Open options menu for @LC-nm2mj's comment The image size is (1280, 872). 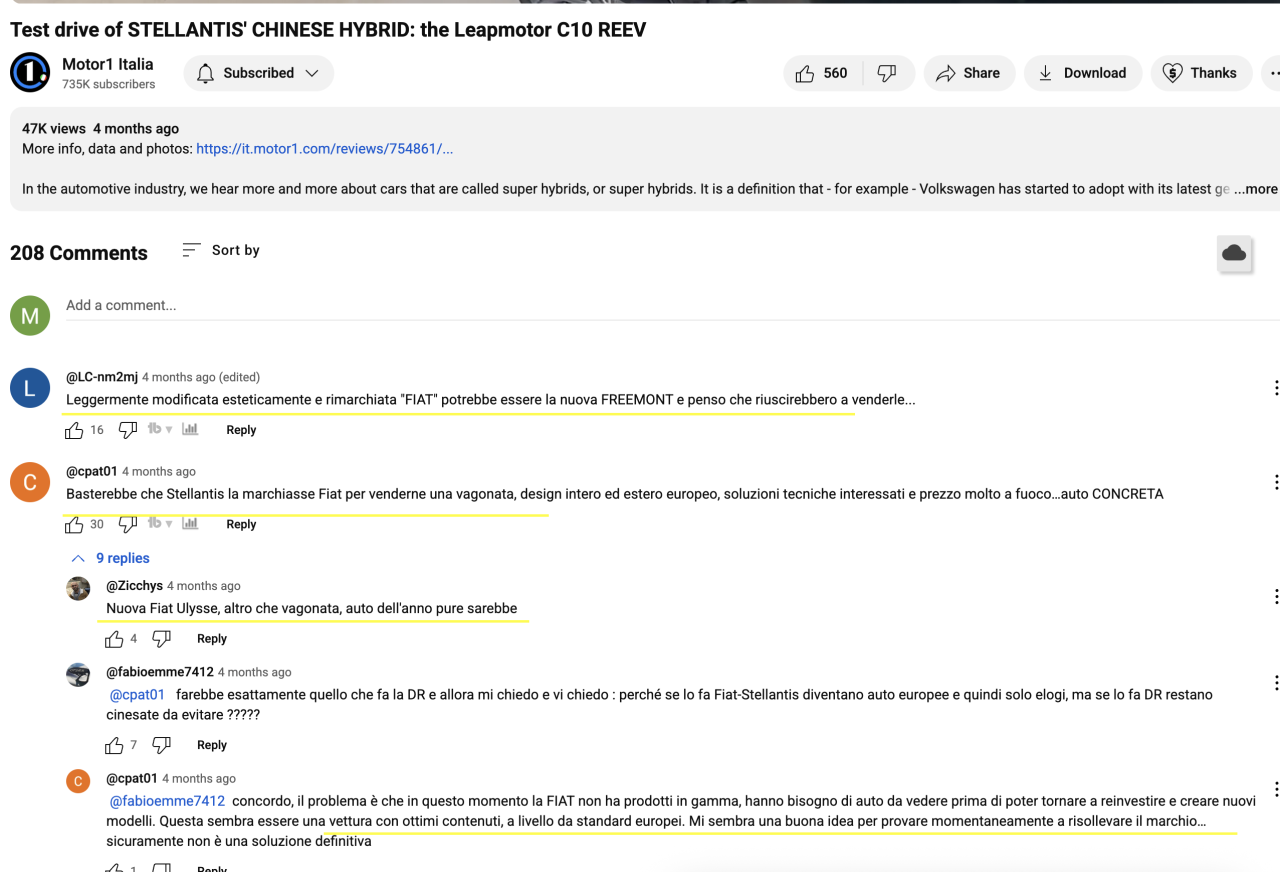(1276, 388)
